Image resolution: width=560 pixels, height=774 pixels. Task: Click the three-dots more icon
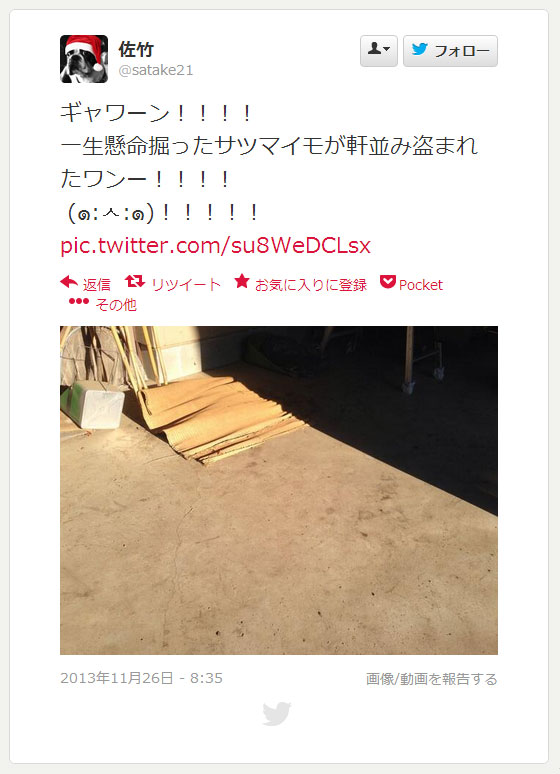(x=79, y=301)
